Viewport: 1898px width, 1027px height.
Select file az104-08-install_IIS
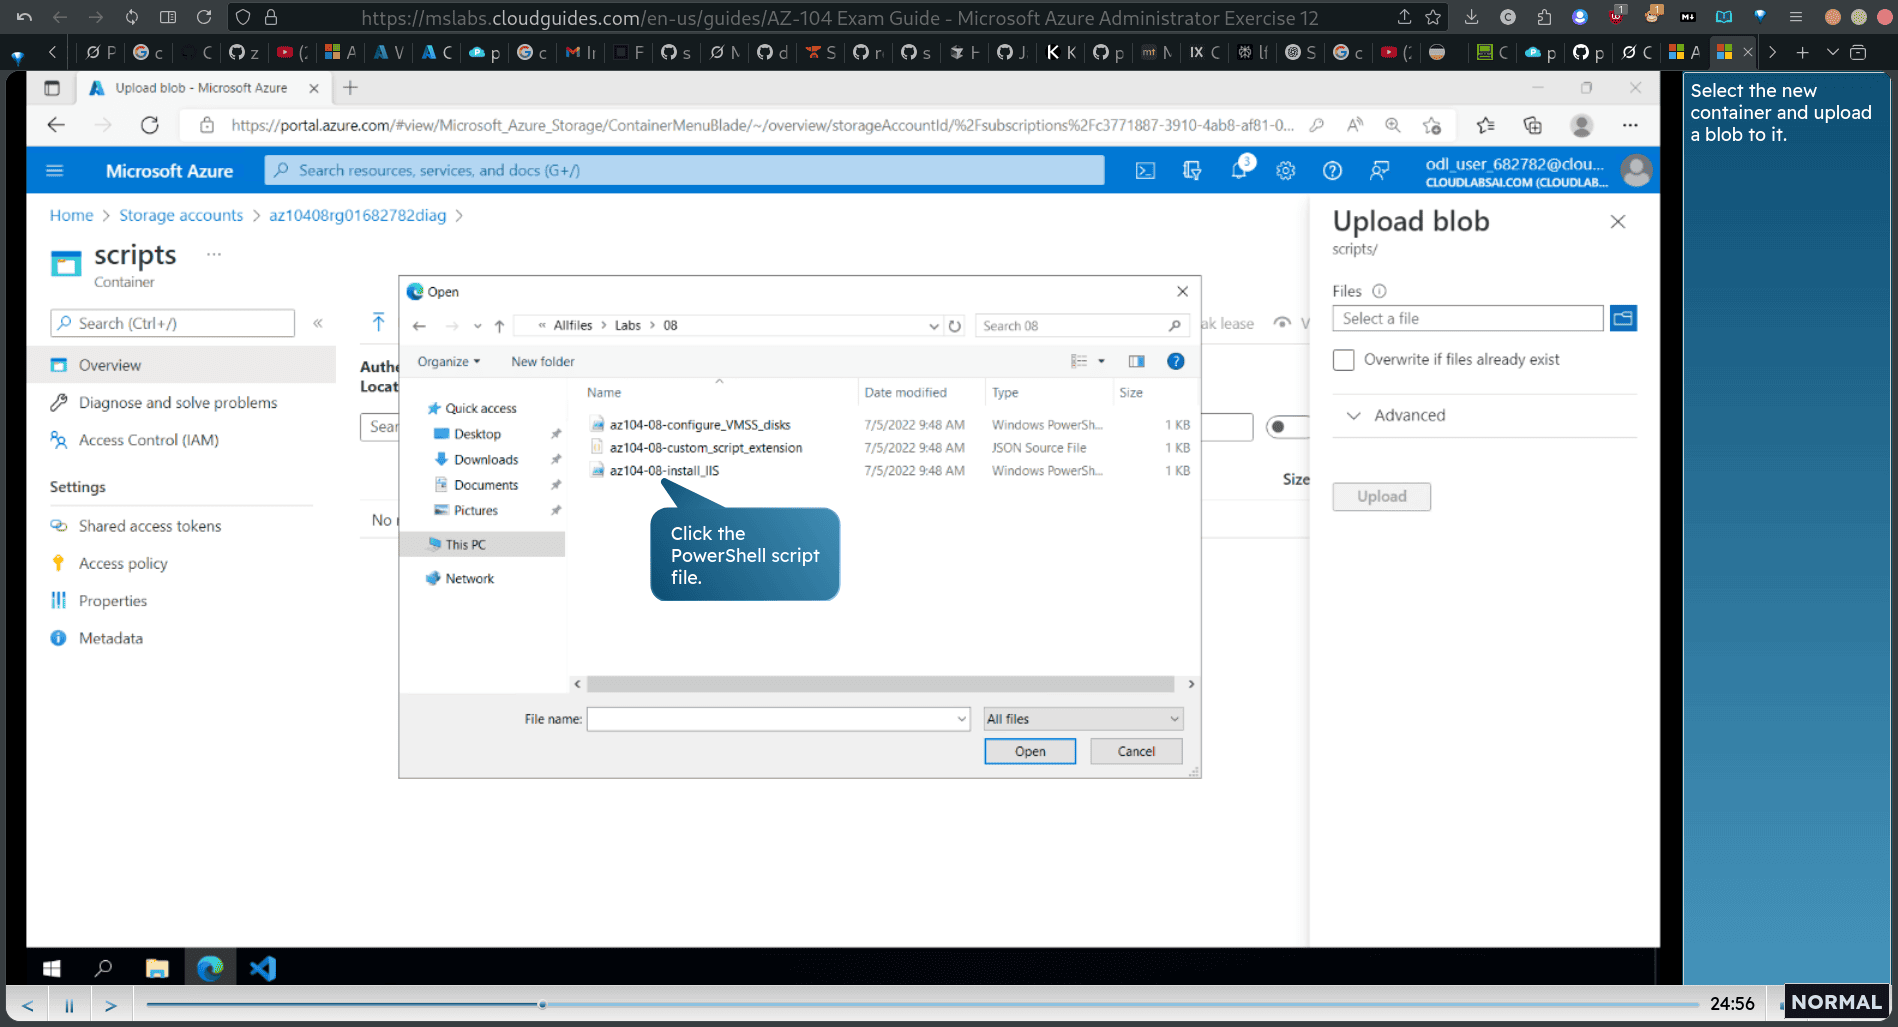(664, 471)
